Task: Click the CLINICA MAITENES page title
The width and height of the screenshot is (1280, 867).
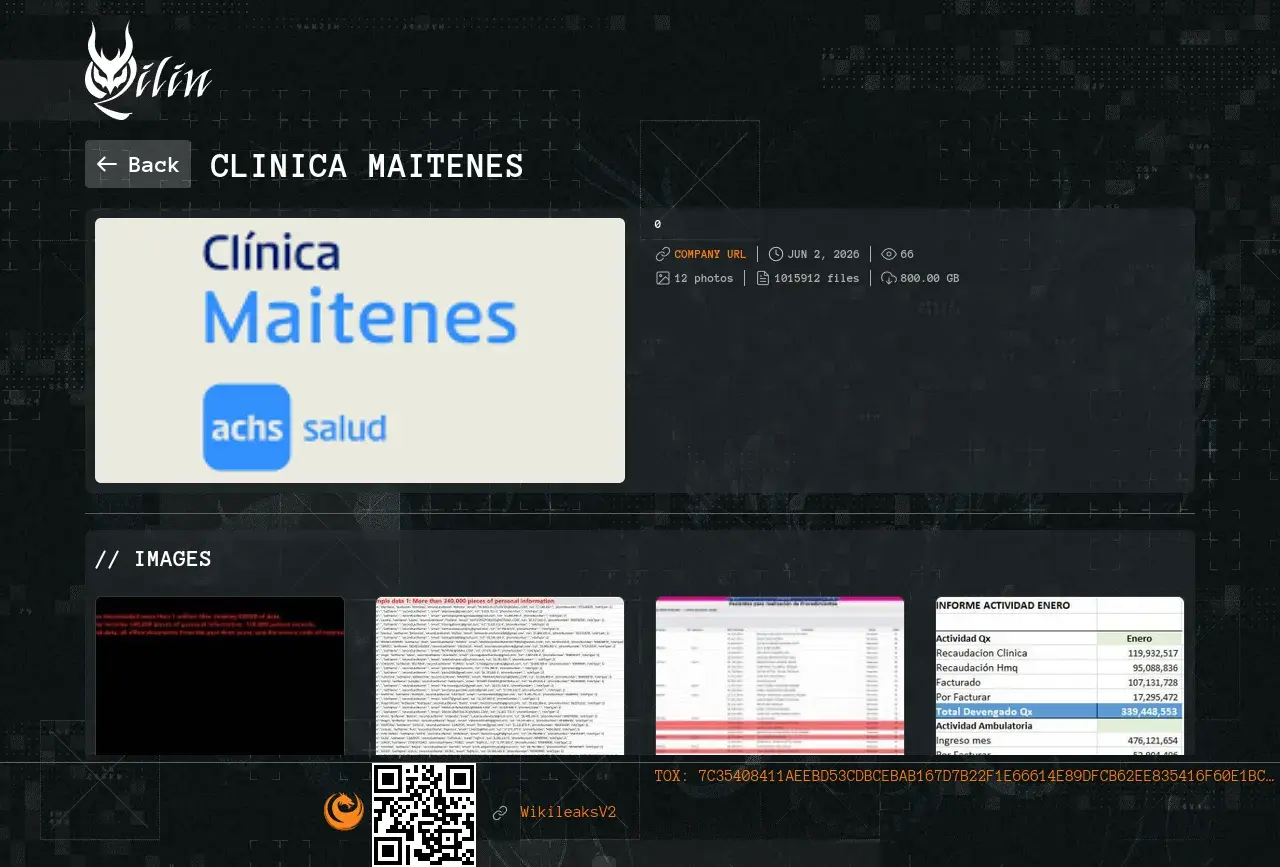Action: [x=367, y=166]
